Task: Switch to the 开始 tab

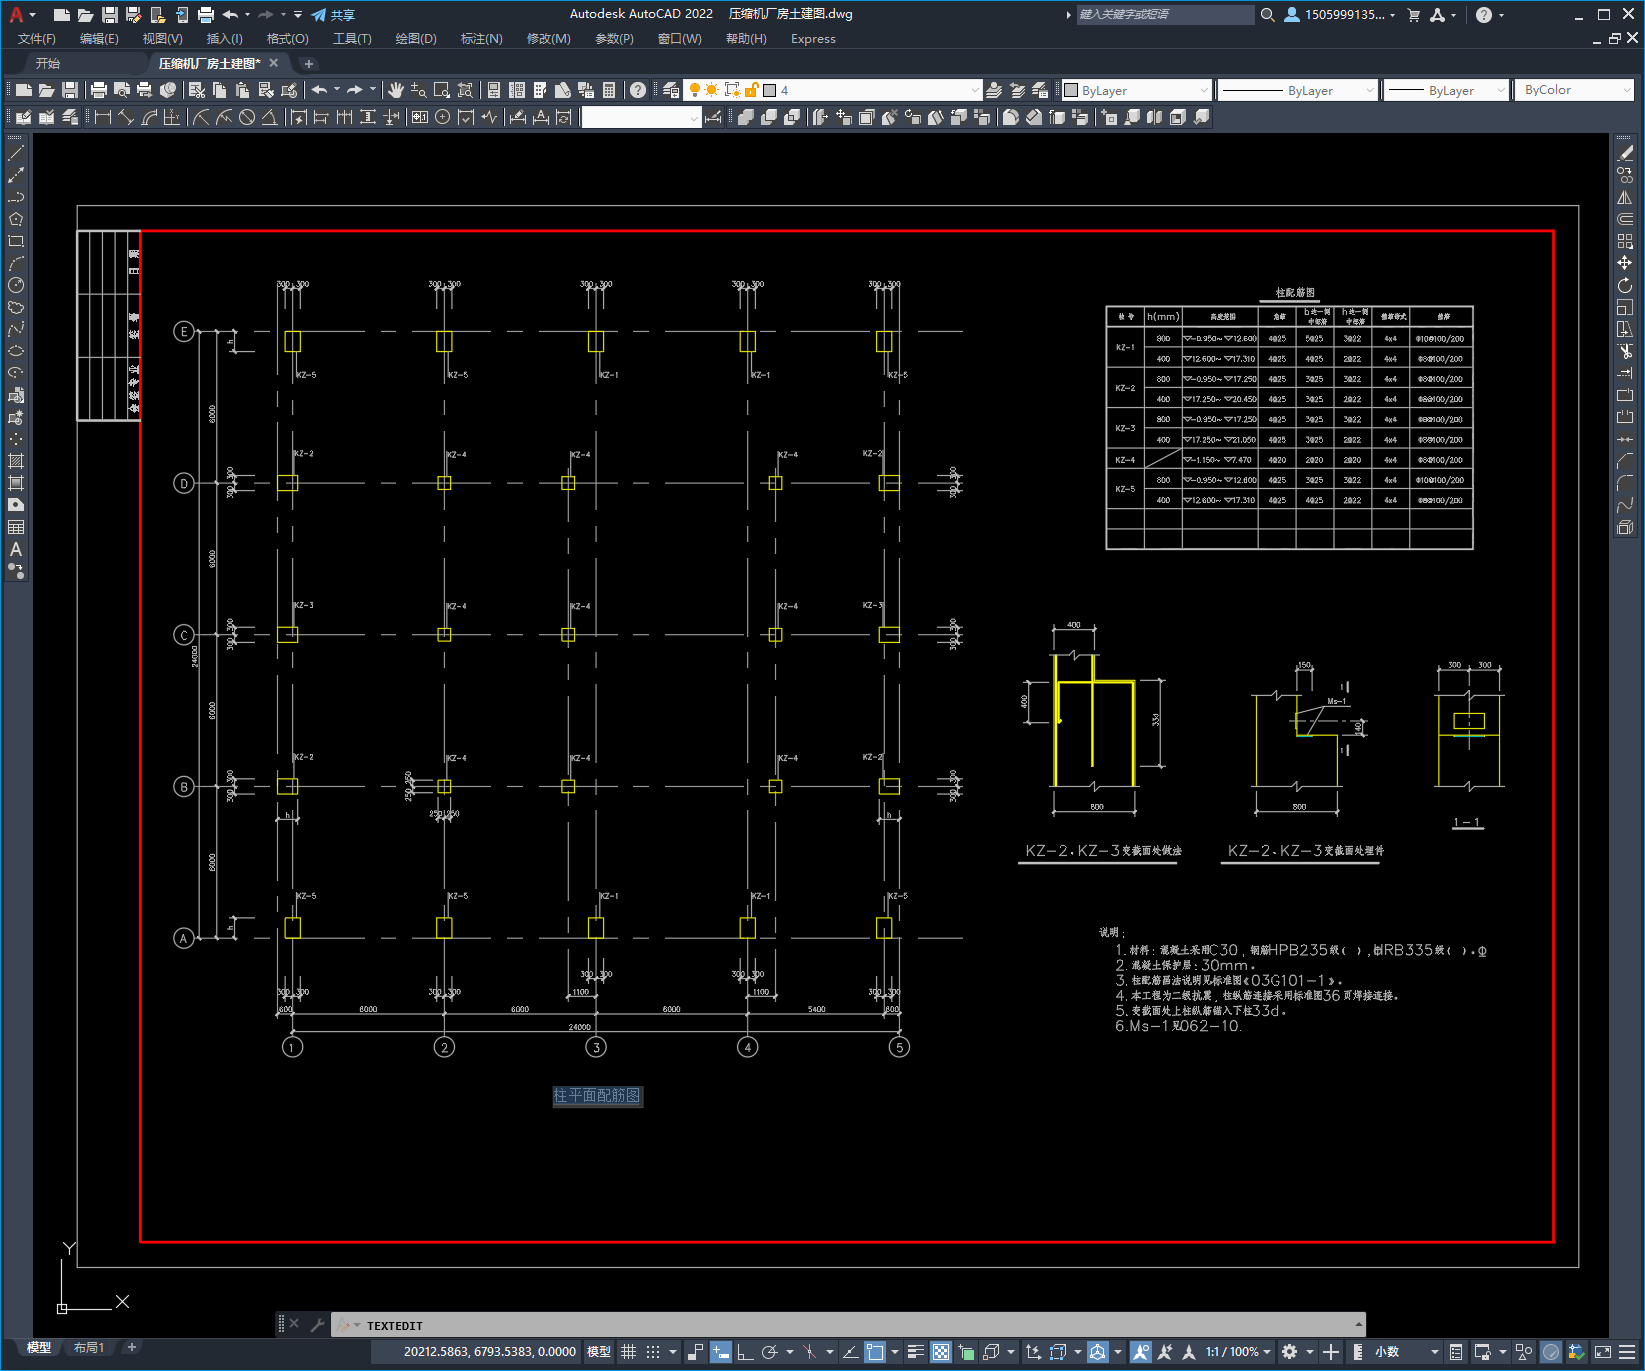Action: 48,63
